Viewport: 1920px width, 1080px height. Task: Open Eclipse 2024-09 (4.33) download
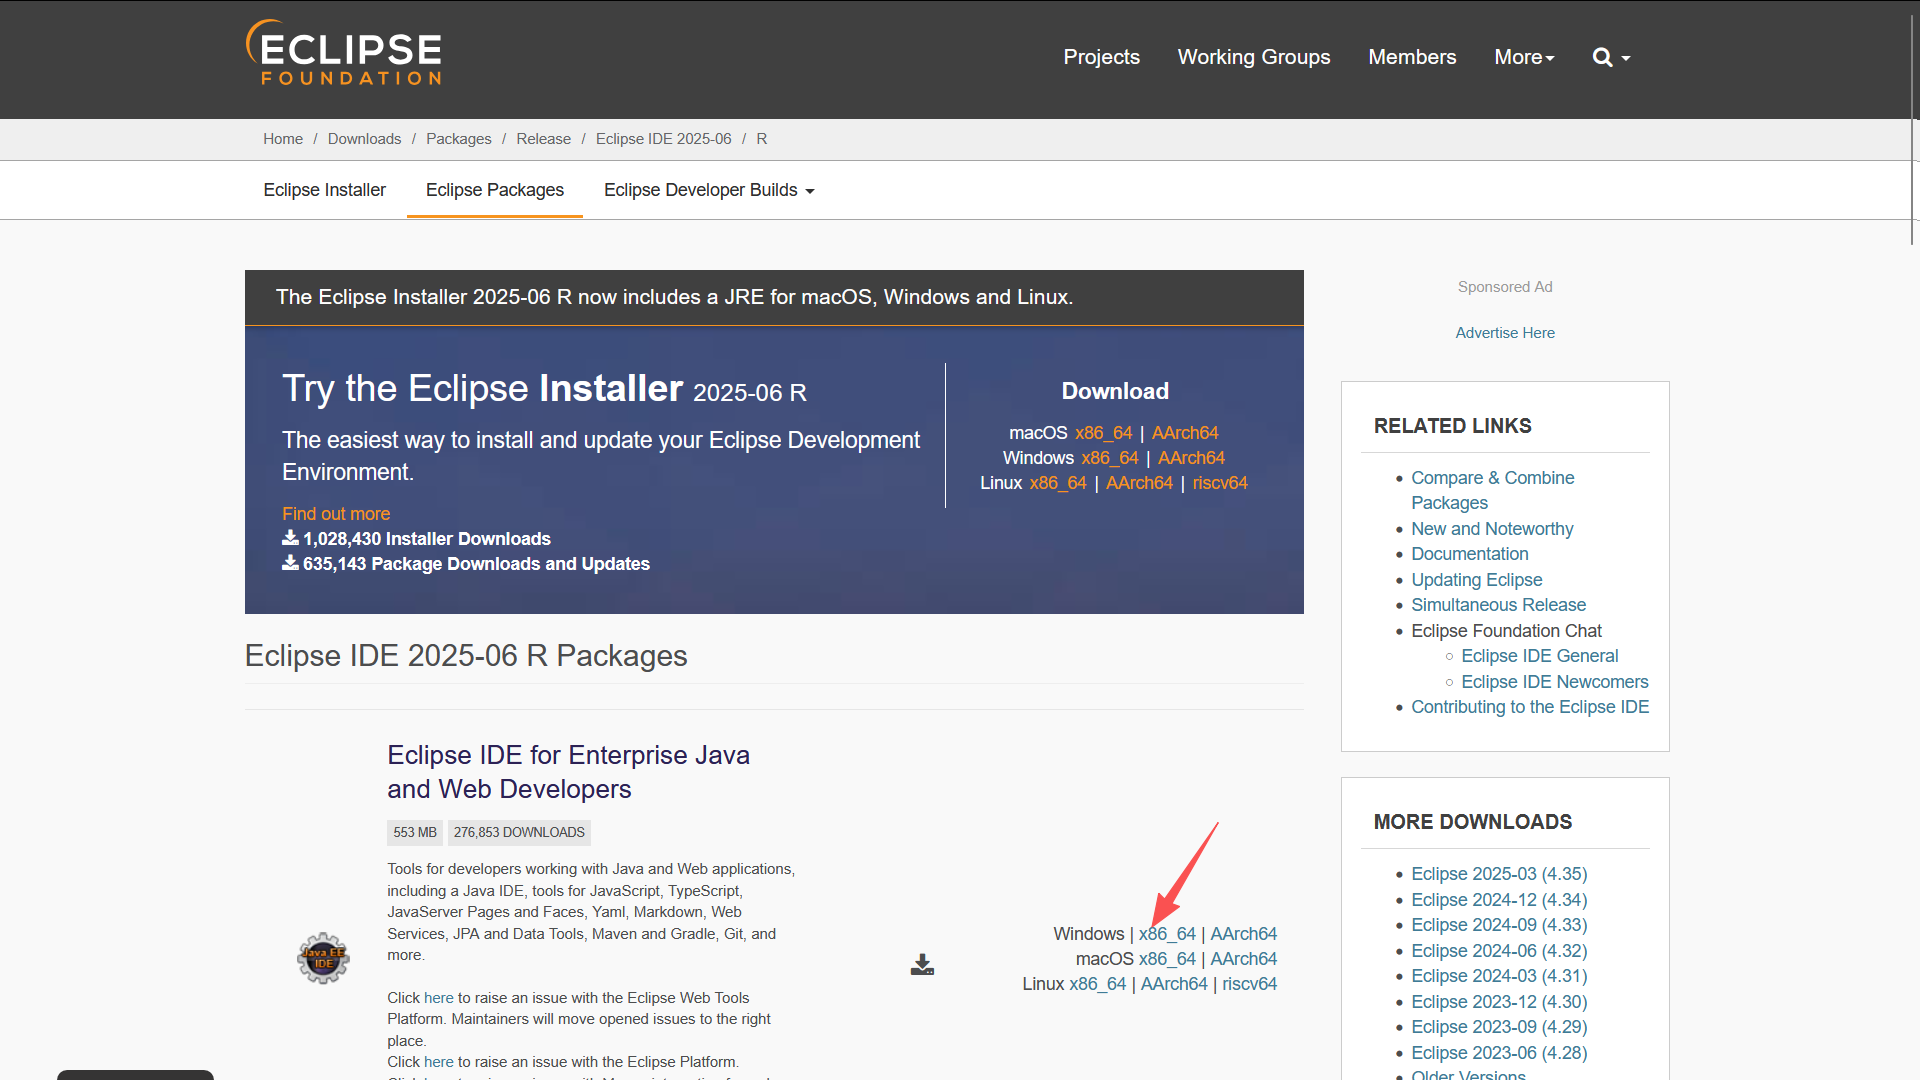pos(1499,925)
